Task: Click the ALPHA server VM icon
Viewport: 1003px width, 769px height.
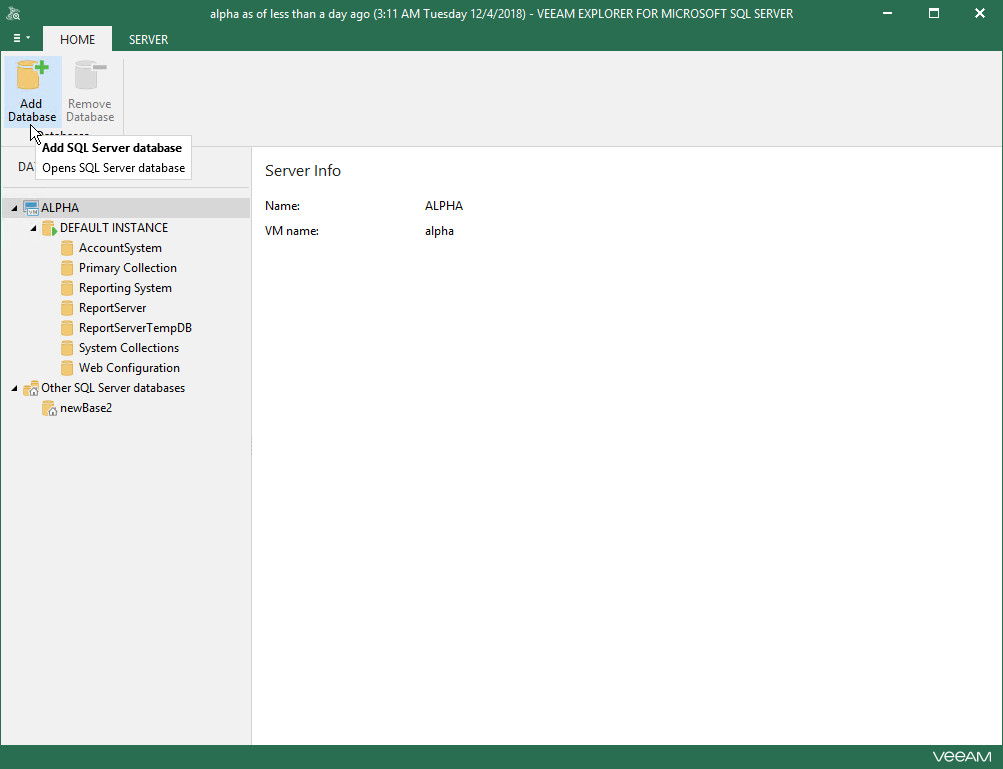Action: click(x=31, y=208)
